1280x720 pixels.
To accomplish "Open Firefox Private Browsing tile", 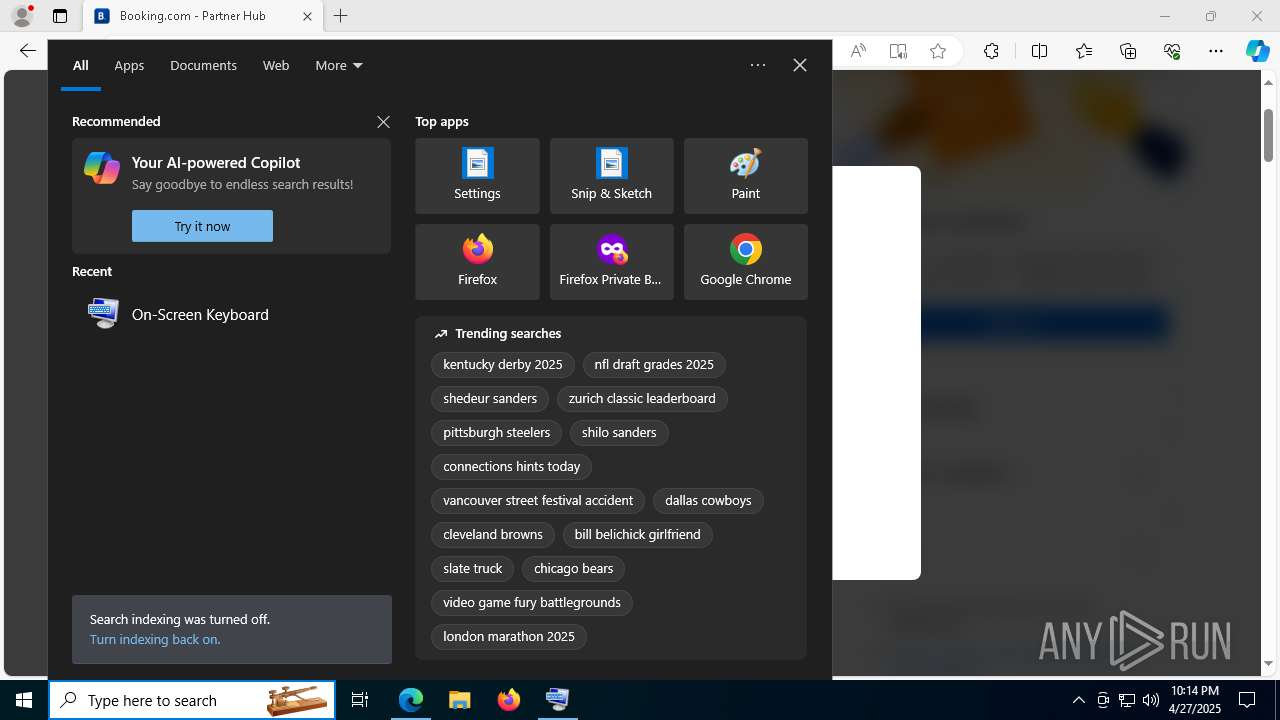I will tap(611, 262).
